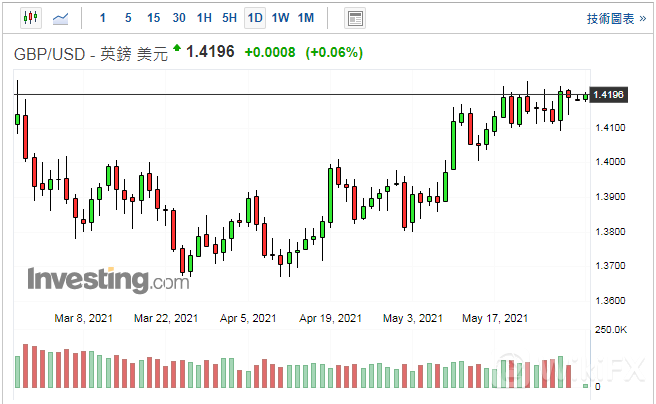Switch chart to 1H timeframe
Image resolution: width=656 pixels, height=404 pixels.
click(x=204, y=18)
